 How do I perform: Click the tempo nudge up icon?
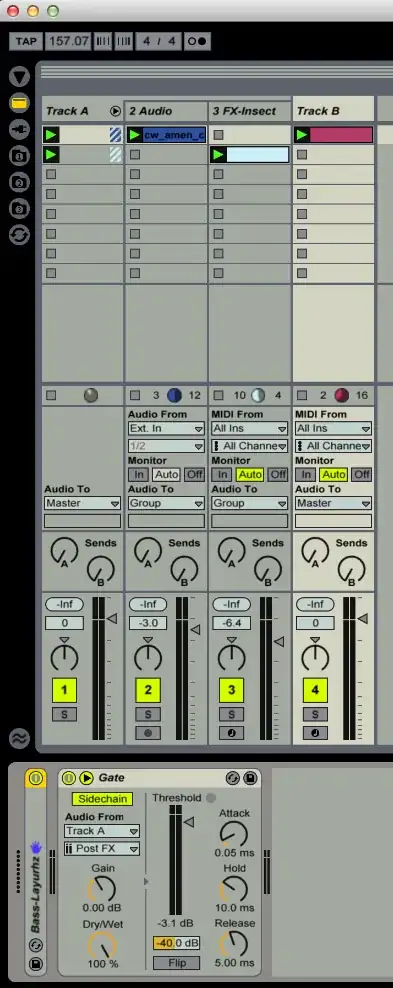pos(124,42)
